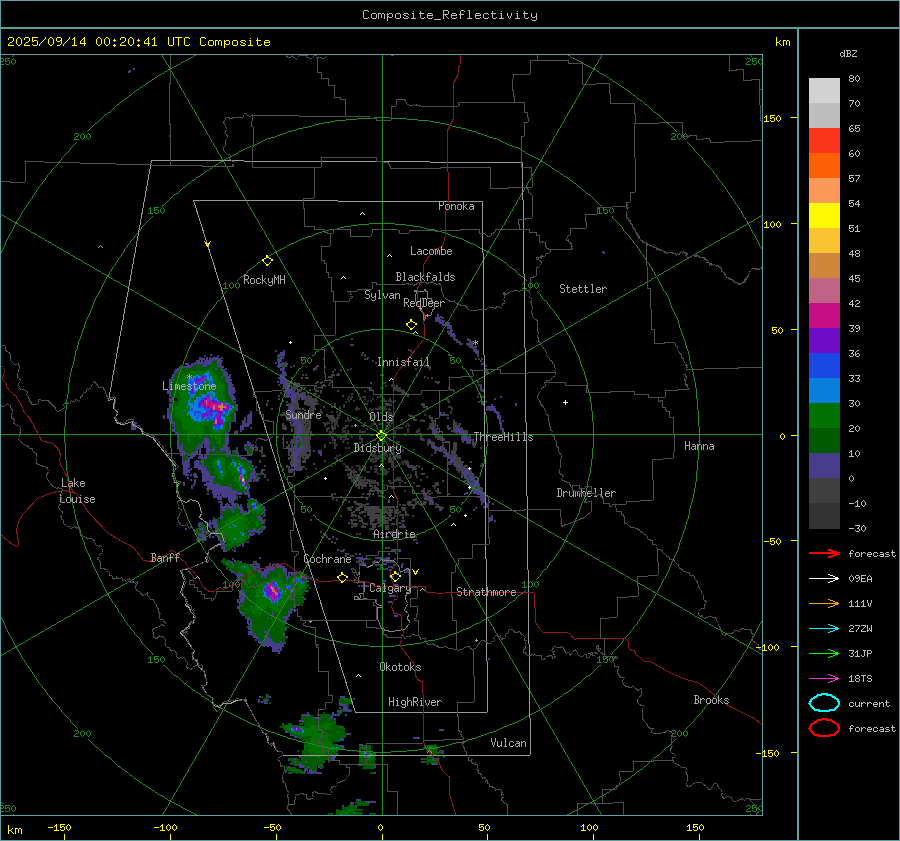The width and height of the screenshot is (900, 841).
Task: Click the Limestone map label
Action: coord(189,386)
